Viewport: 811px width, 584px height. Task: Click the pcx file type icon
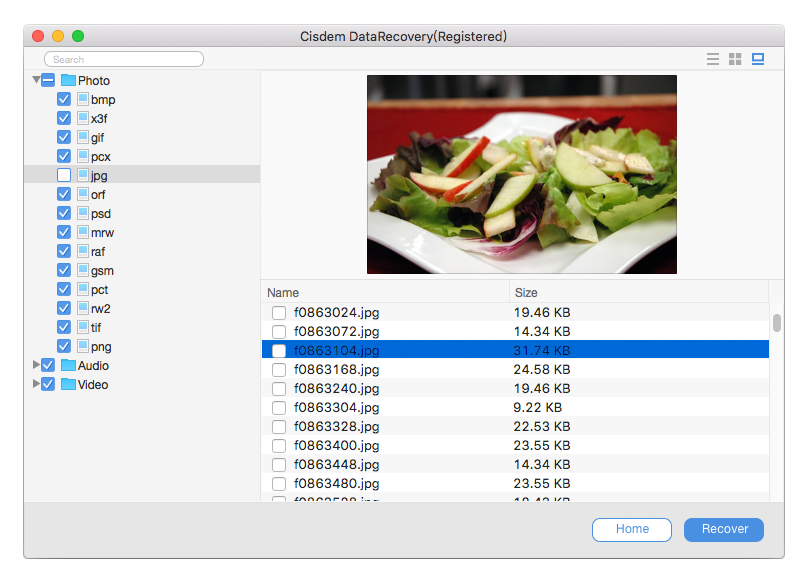[x=83, y=156]
